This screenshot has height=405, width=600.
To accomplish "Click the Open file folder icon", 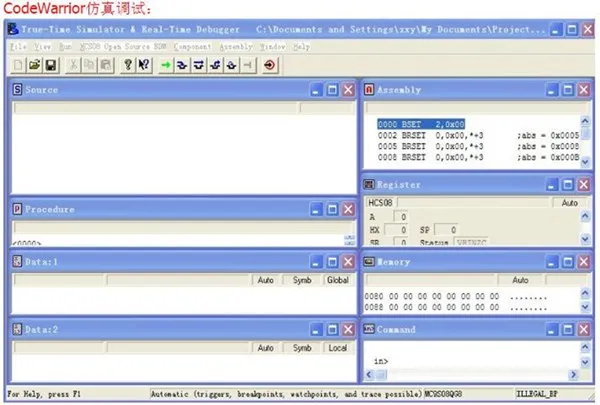I will coord(34,65).
